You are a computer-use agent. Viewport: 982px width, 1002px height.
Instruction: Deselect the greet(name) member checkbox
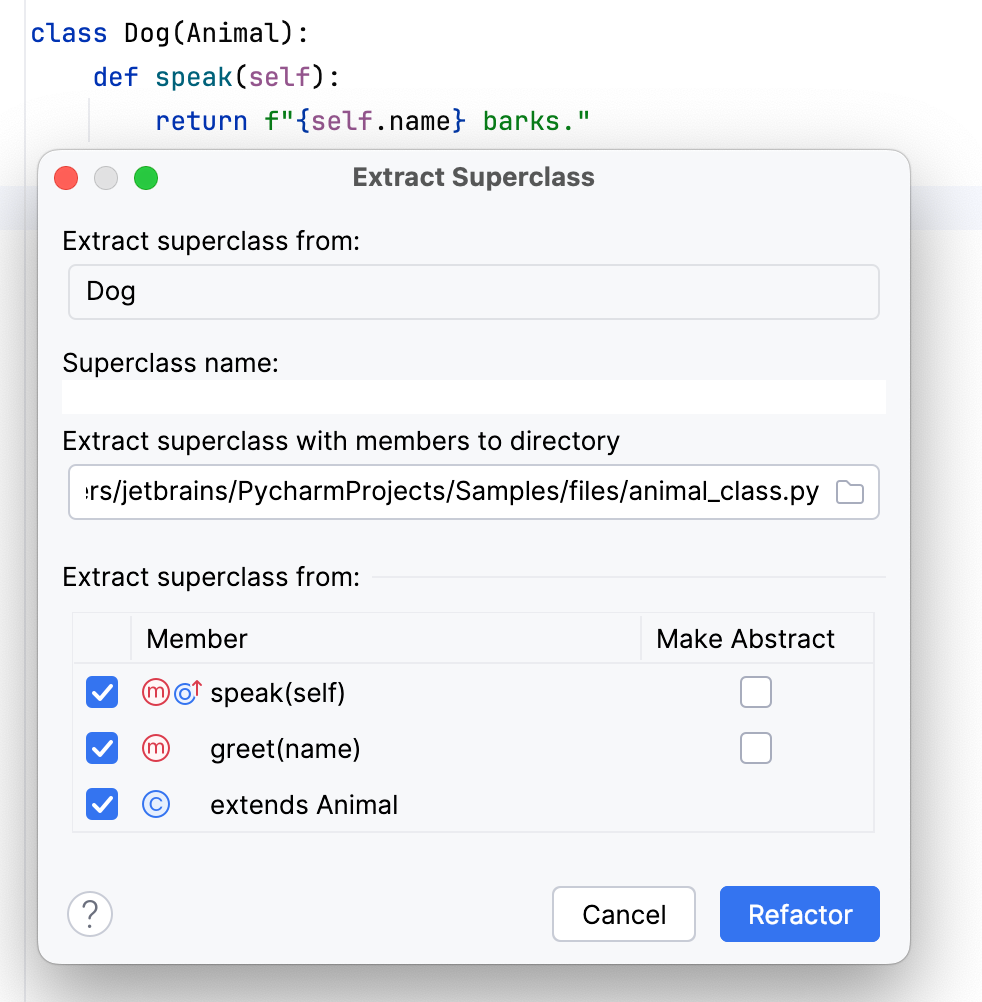101,748
